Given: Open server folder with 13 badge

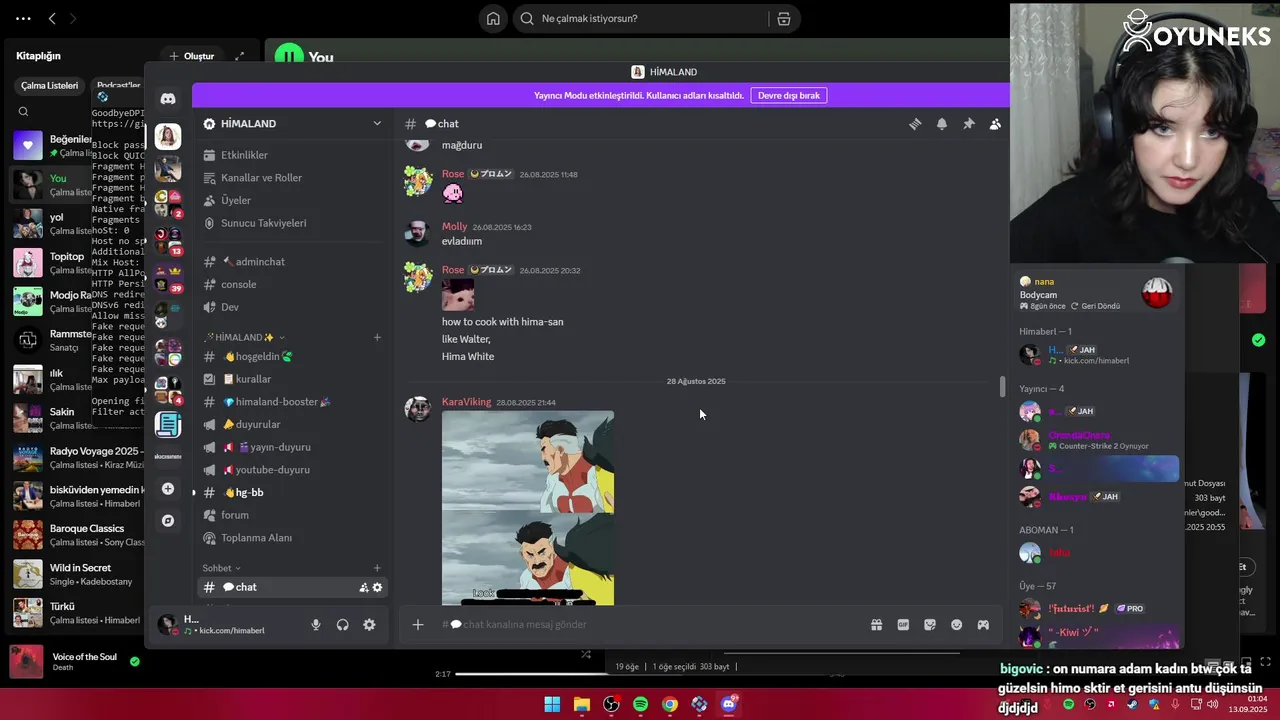Looking at the screenshot, I should [x=168, y=241].
